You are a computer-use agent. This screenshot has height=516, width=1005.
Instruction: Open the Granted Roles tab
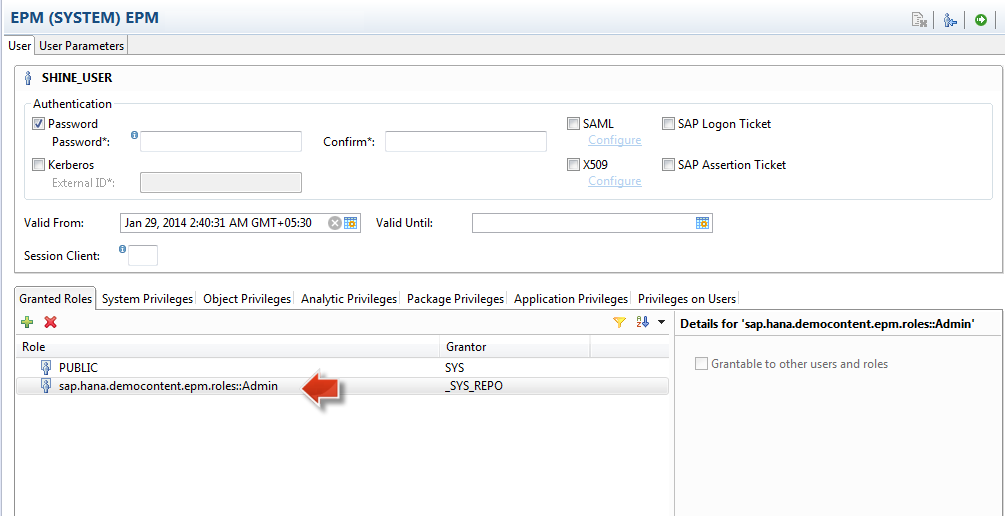click(x=55, y=299)
